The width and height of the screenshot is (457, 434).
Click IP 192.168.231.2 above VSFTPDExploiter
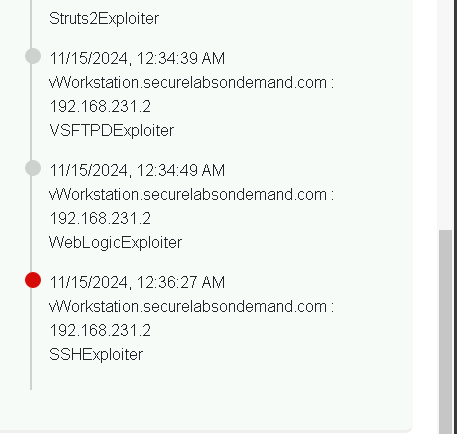tap(100, 107)
